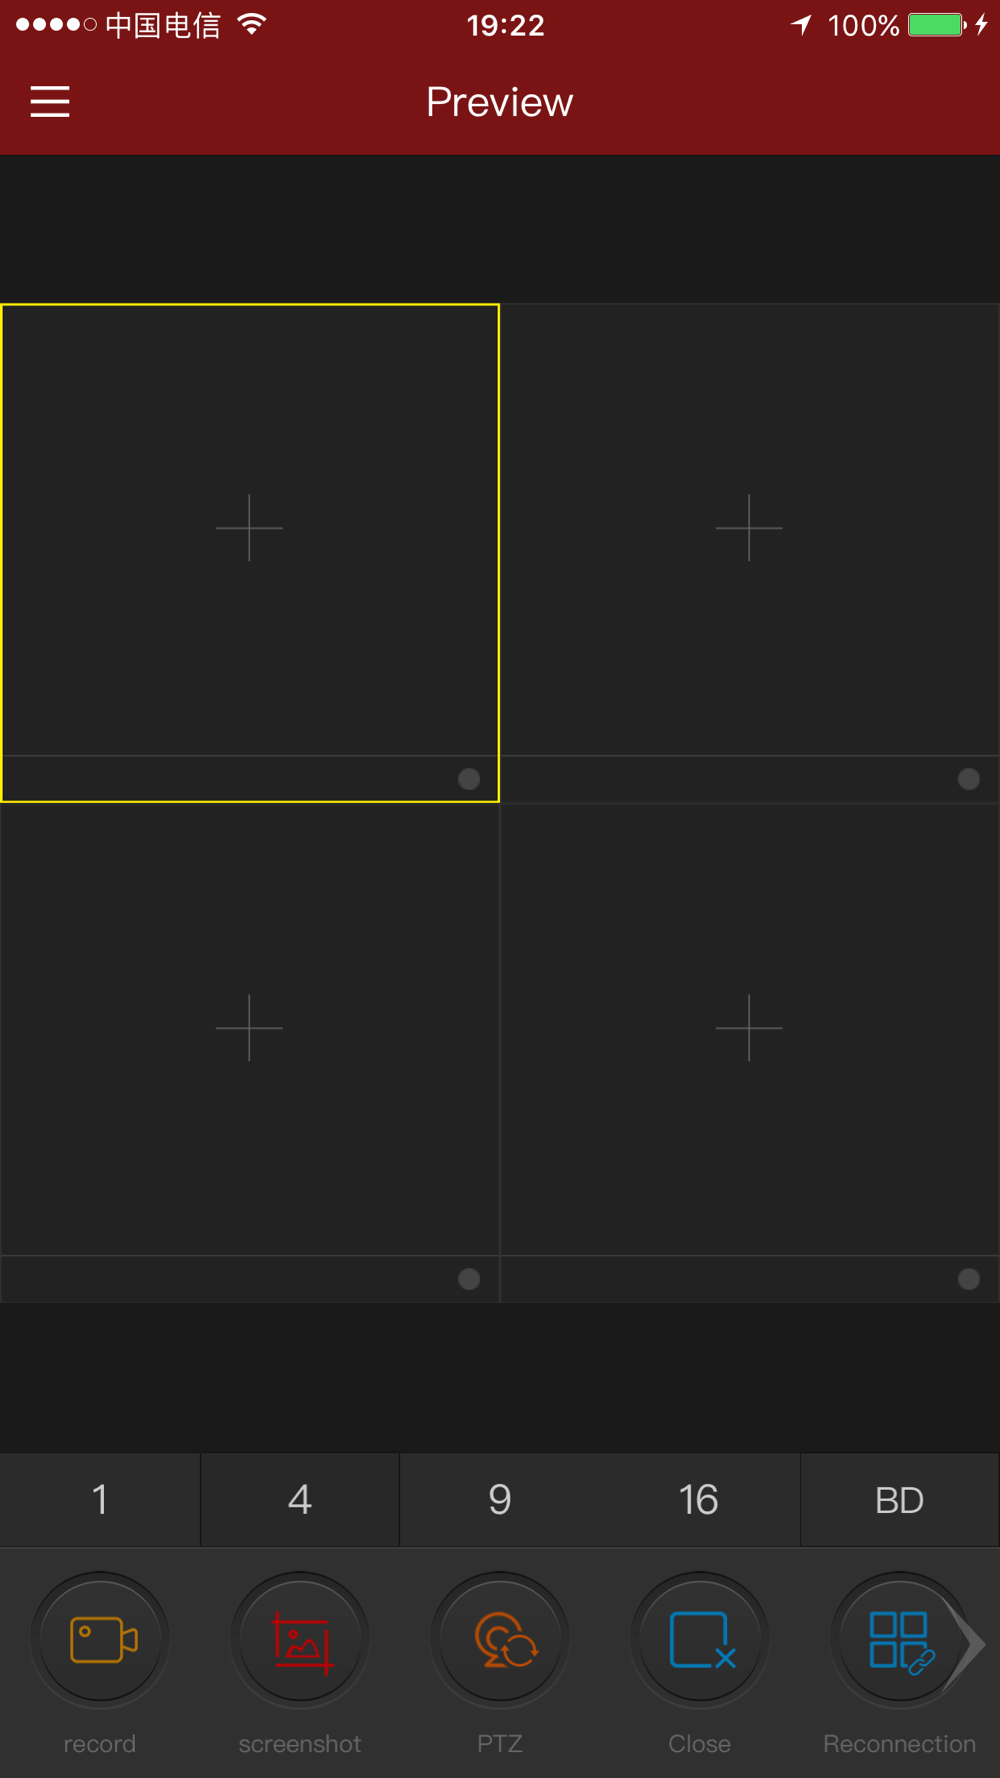Switch to 4-view layout
Screen dimensions: 1000x1778
[x=300, y=1500]
